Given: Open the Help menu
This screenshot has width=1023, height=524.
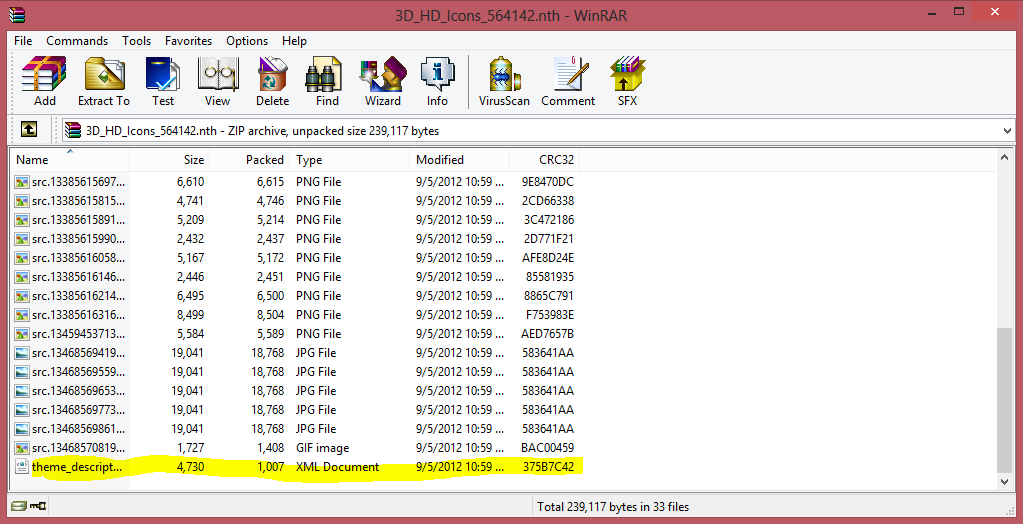Looking at the screenshot, I should click(x=294, y=40).
